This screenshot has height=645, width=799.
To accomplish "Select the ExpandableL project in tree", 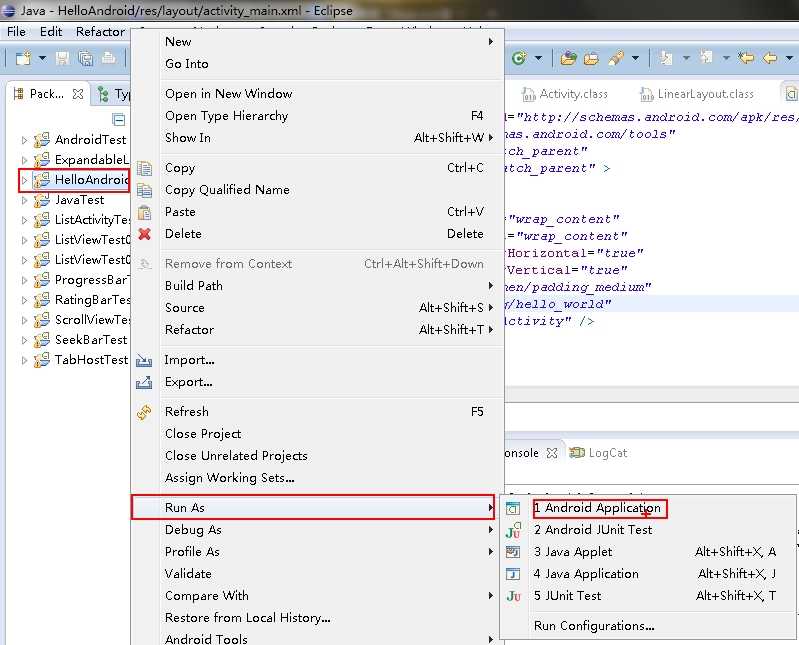I will coord(83,160).
